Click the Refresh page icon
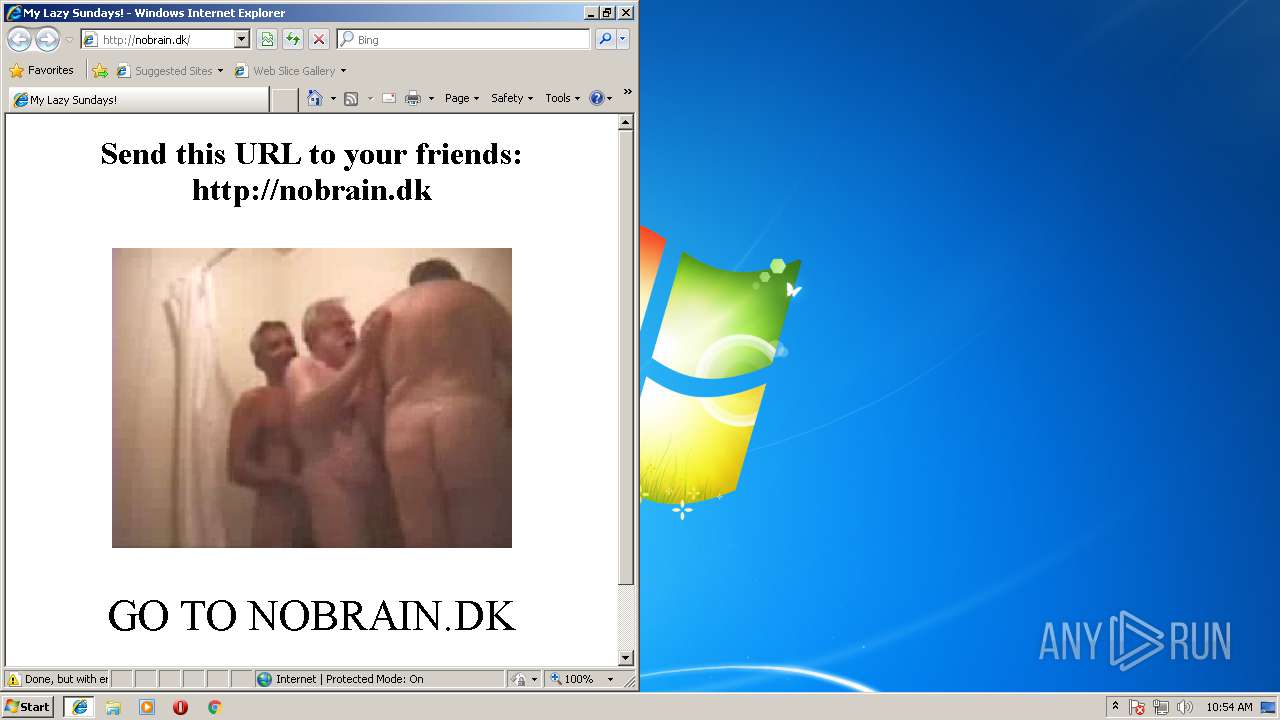The height and width of the screenshot is (720, 1280). tap(293, 39)
